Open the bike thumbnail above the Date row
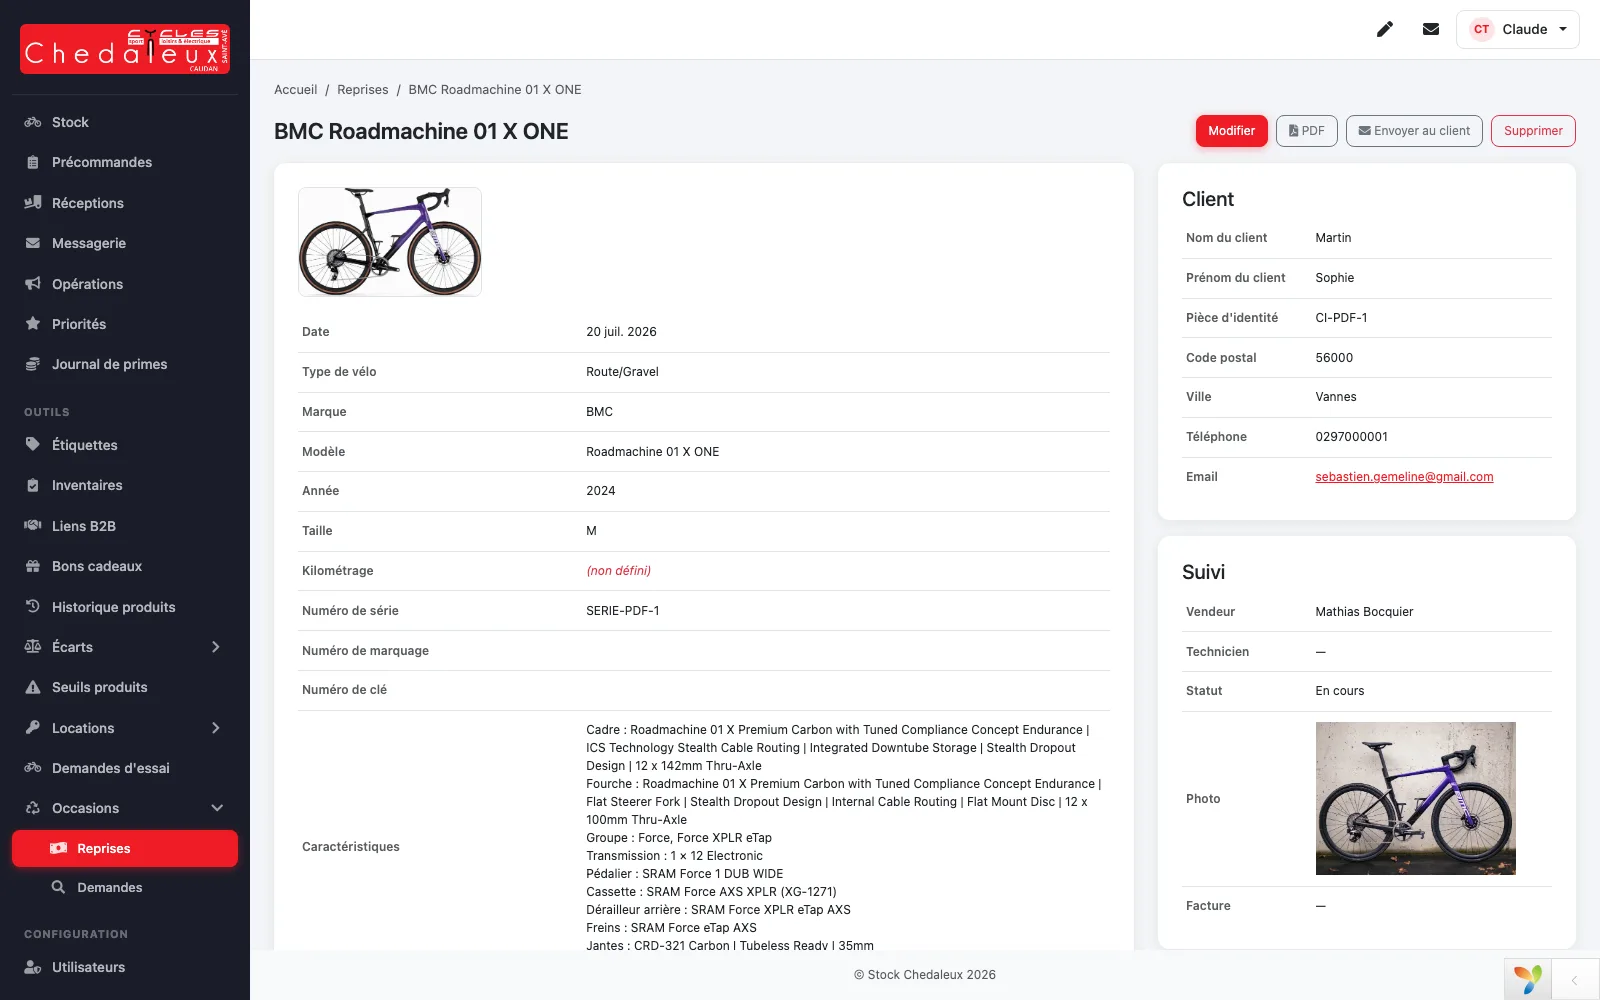Viewport: 1600px width, 1000px height. click(390, 242)
